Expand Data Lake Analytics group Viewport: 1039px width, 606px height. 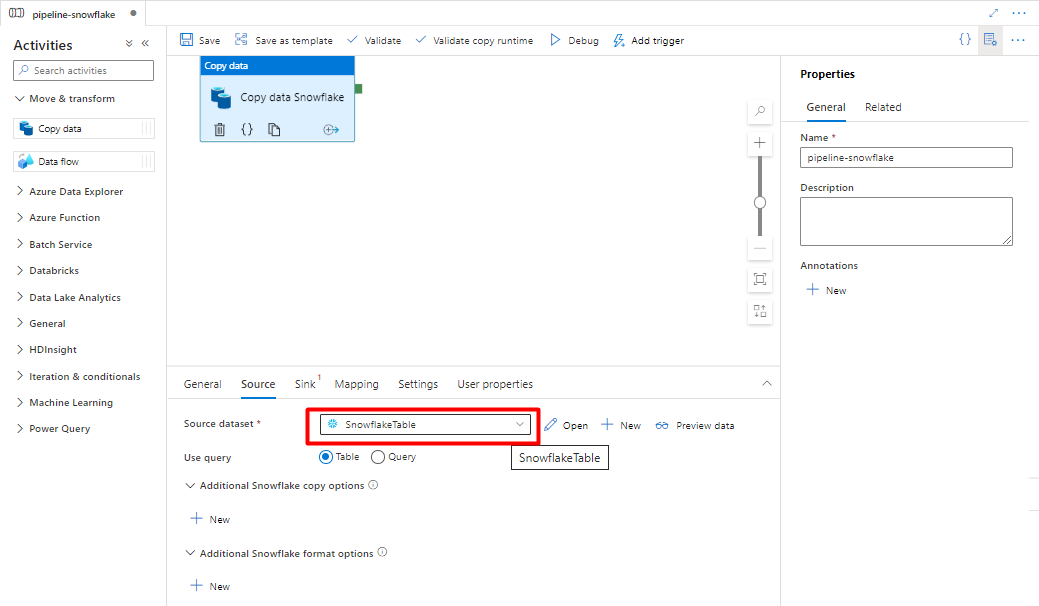[x=68, y=297]
